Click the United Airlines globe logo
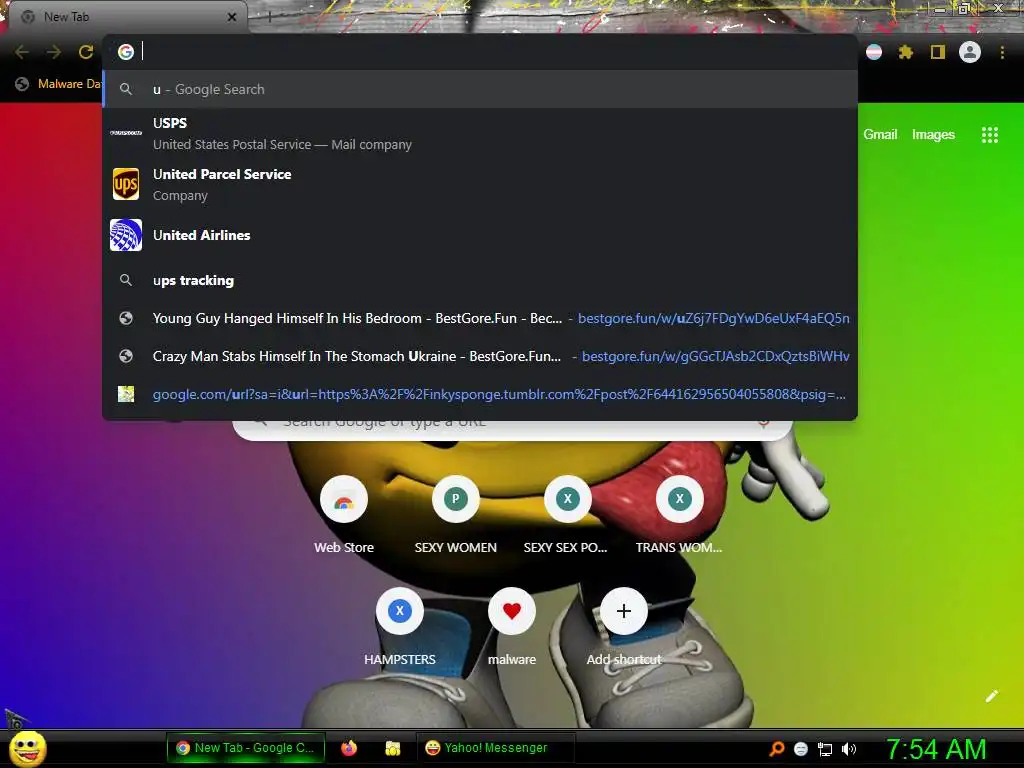This screenshot has width=1024, height=768. pos(126,235)
